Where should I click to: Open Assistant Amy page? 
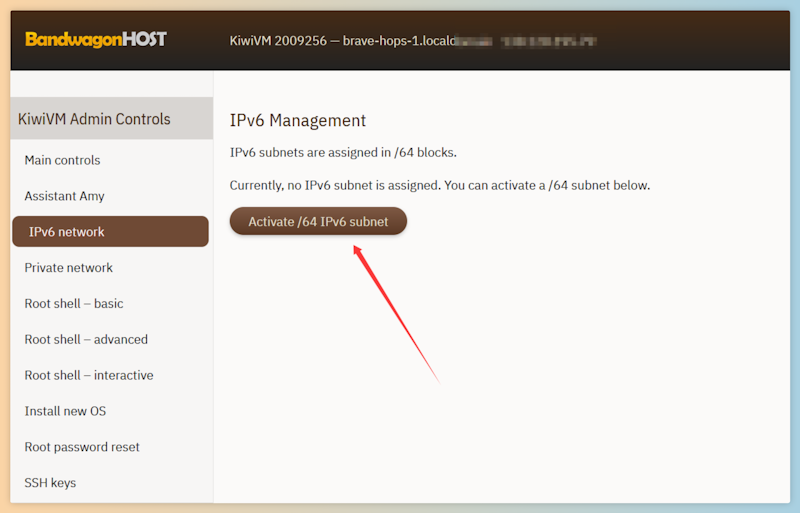[x=64, y=196]
